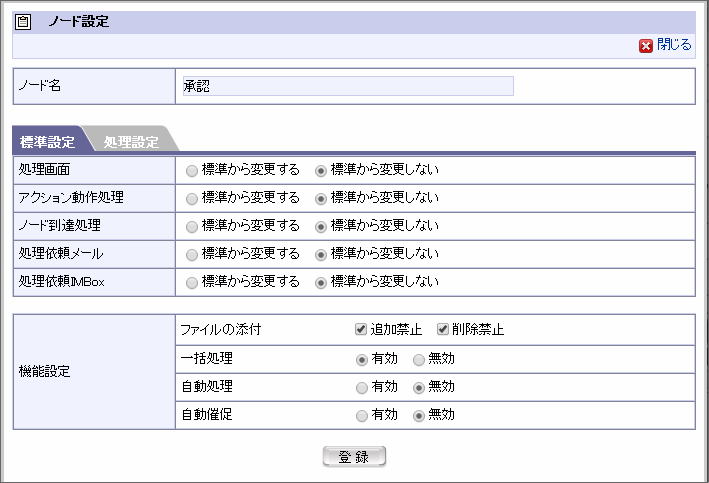Select 有効 for 一括処理
Viewport: 709px width, 483px height.
point(362,360)
